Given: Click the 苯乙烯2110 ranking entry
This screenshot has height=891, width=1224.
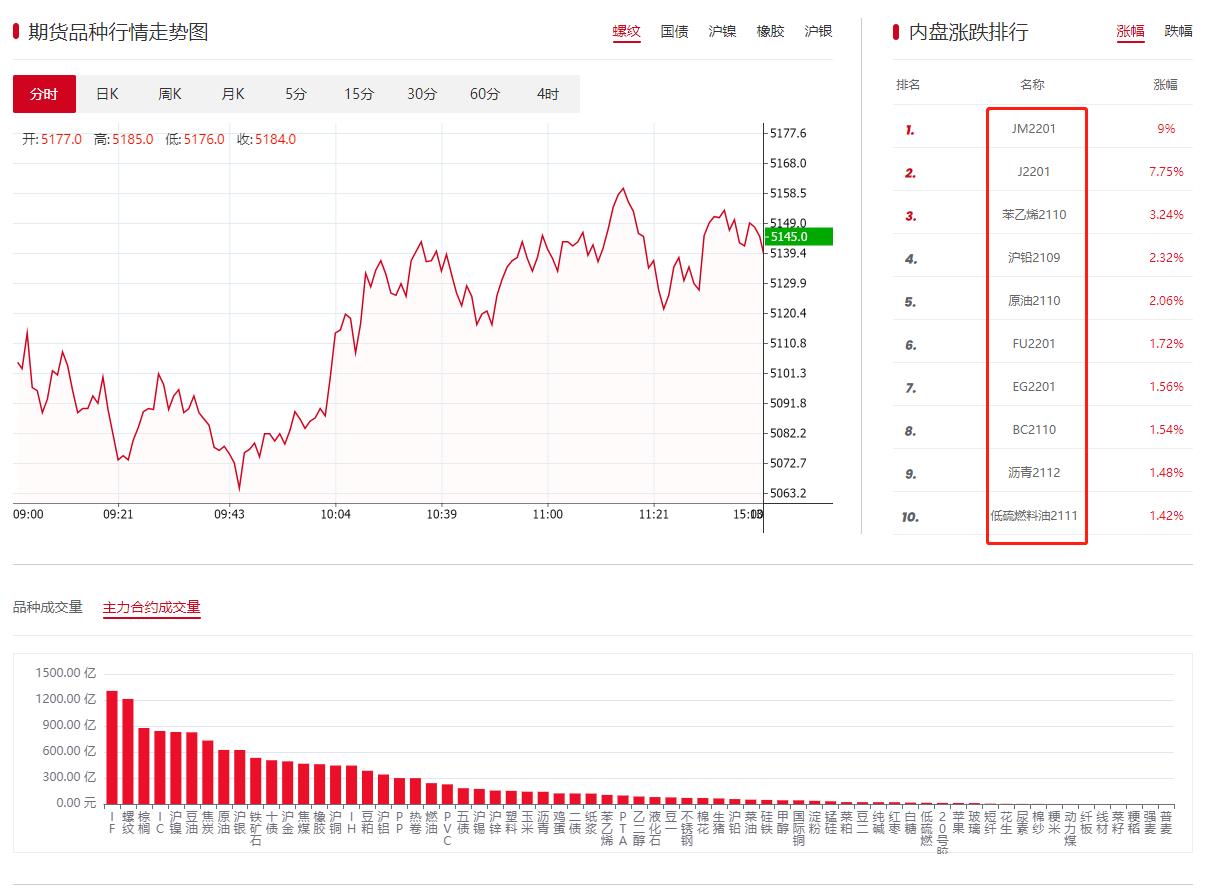Looking at the screenshot, I should [x=1037, y=214].
